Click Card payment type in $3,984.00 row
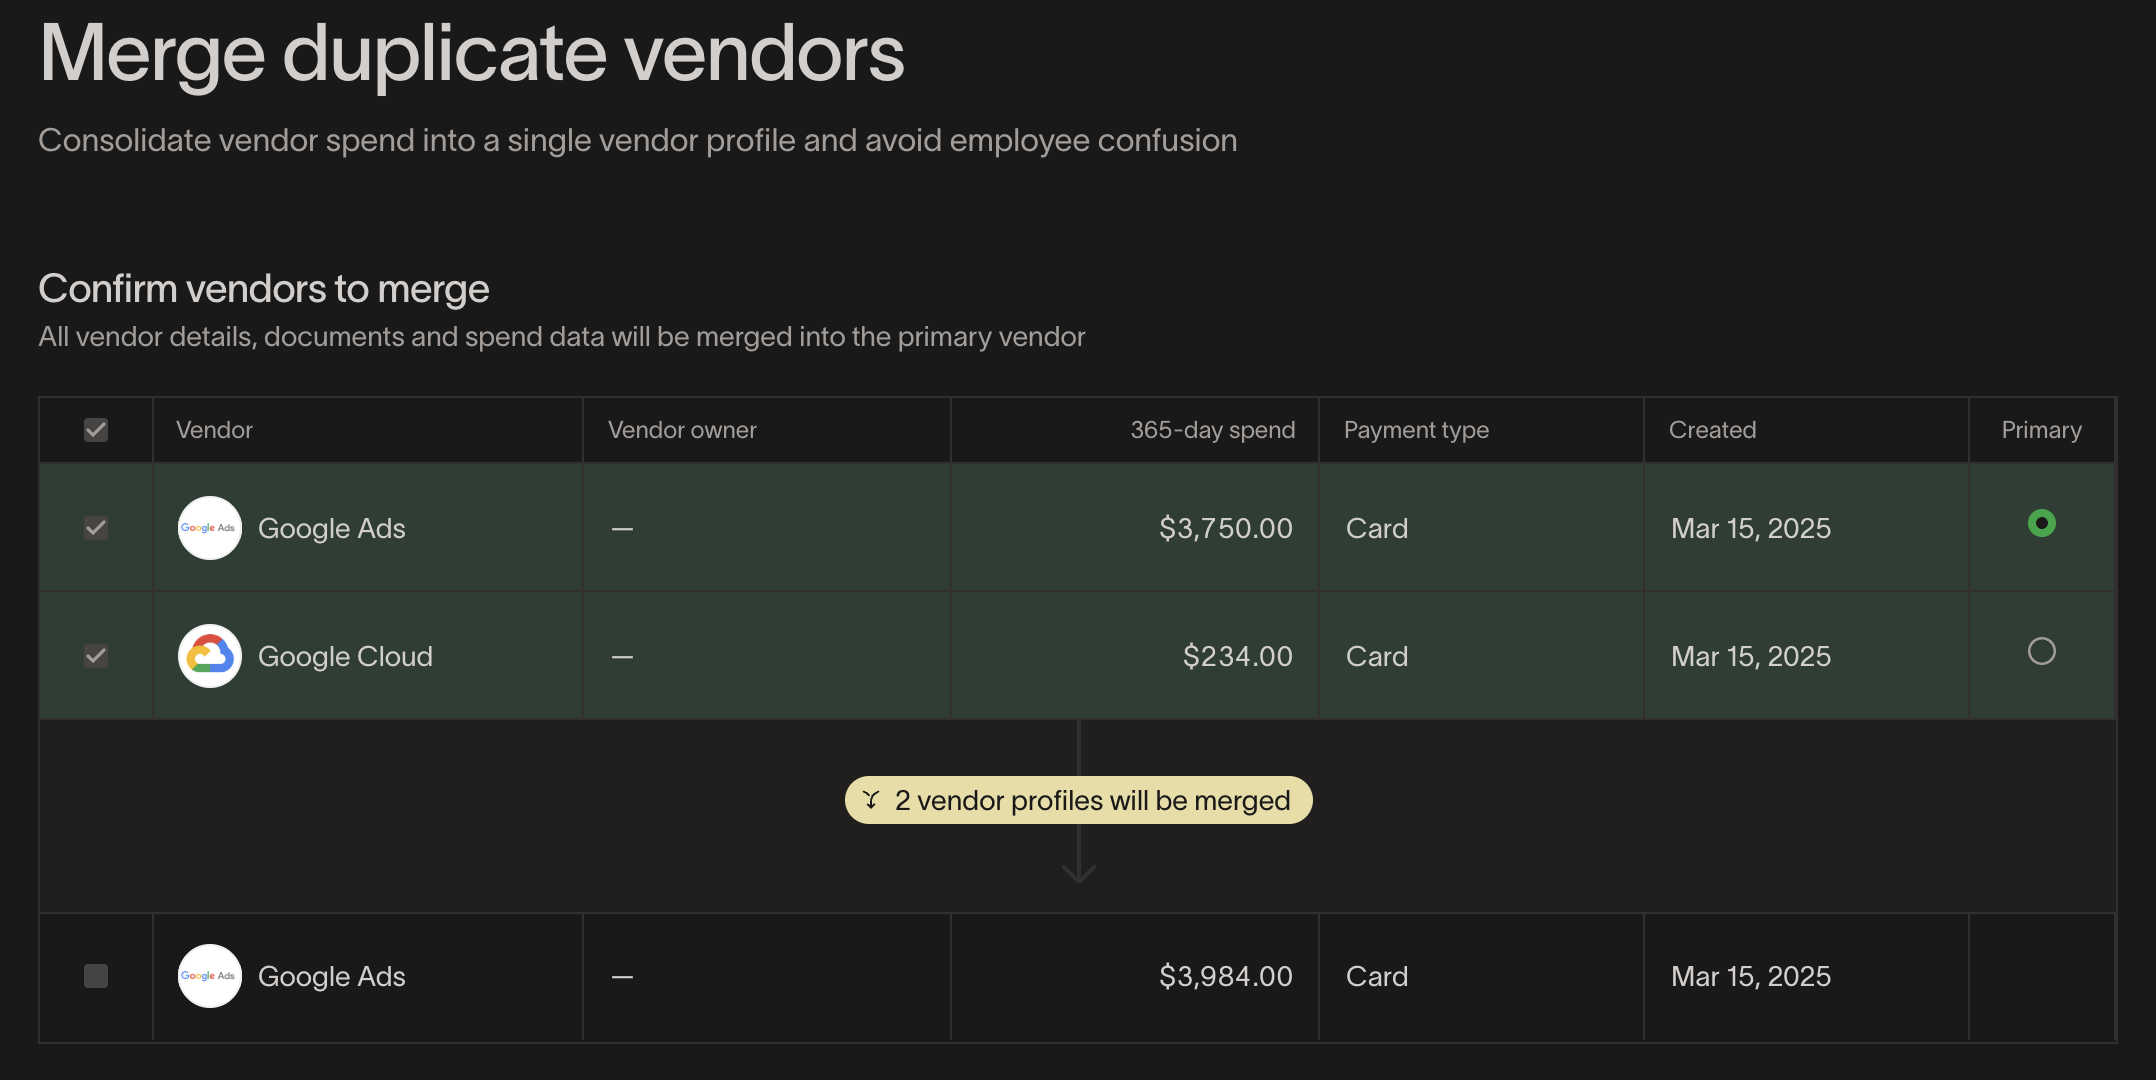This screenshot has width=2156, height=1080. [x=1377, y=976]
